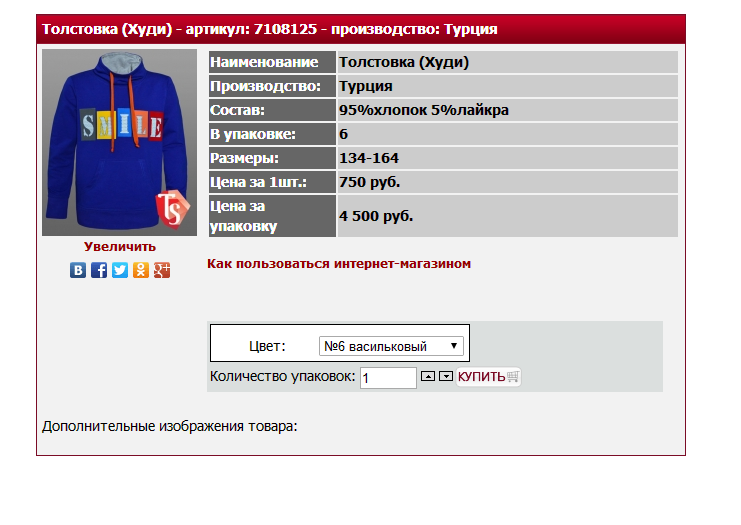
Task: Click the product title header with артикул 7108125
Action: [361, 29]
